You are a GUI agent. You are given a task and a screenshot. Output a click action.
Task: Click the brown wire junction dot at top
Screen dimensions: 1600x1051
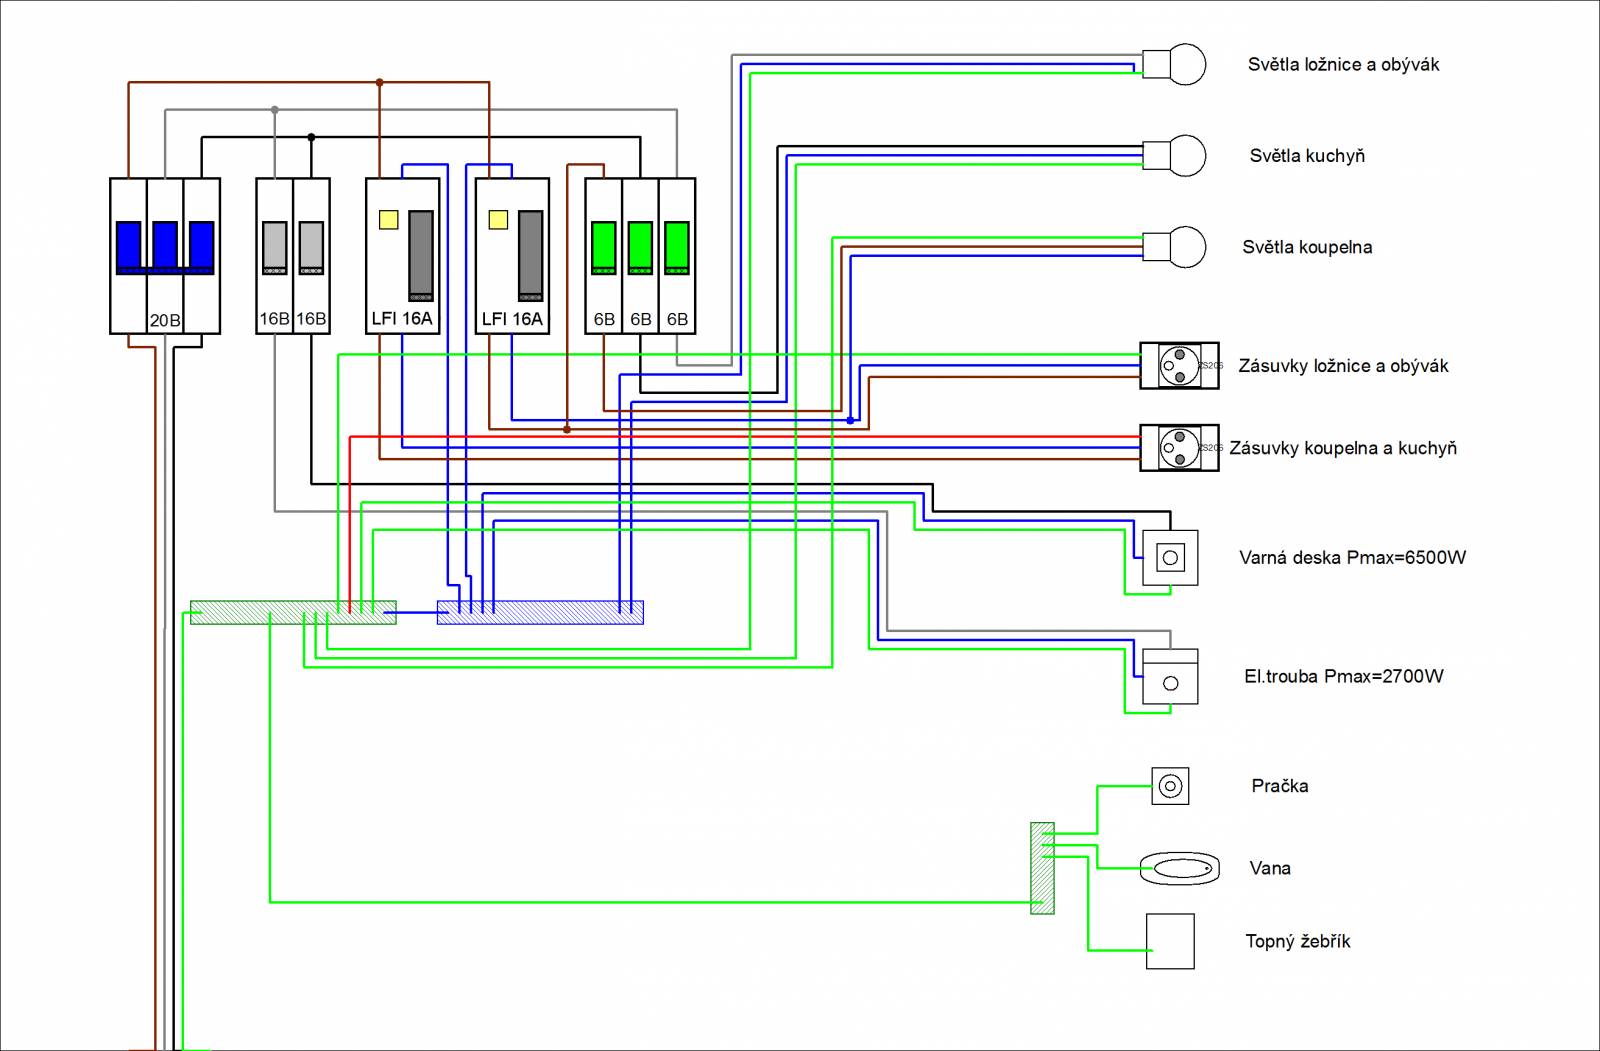pos(379,83)
